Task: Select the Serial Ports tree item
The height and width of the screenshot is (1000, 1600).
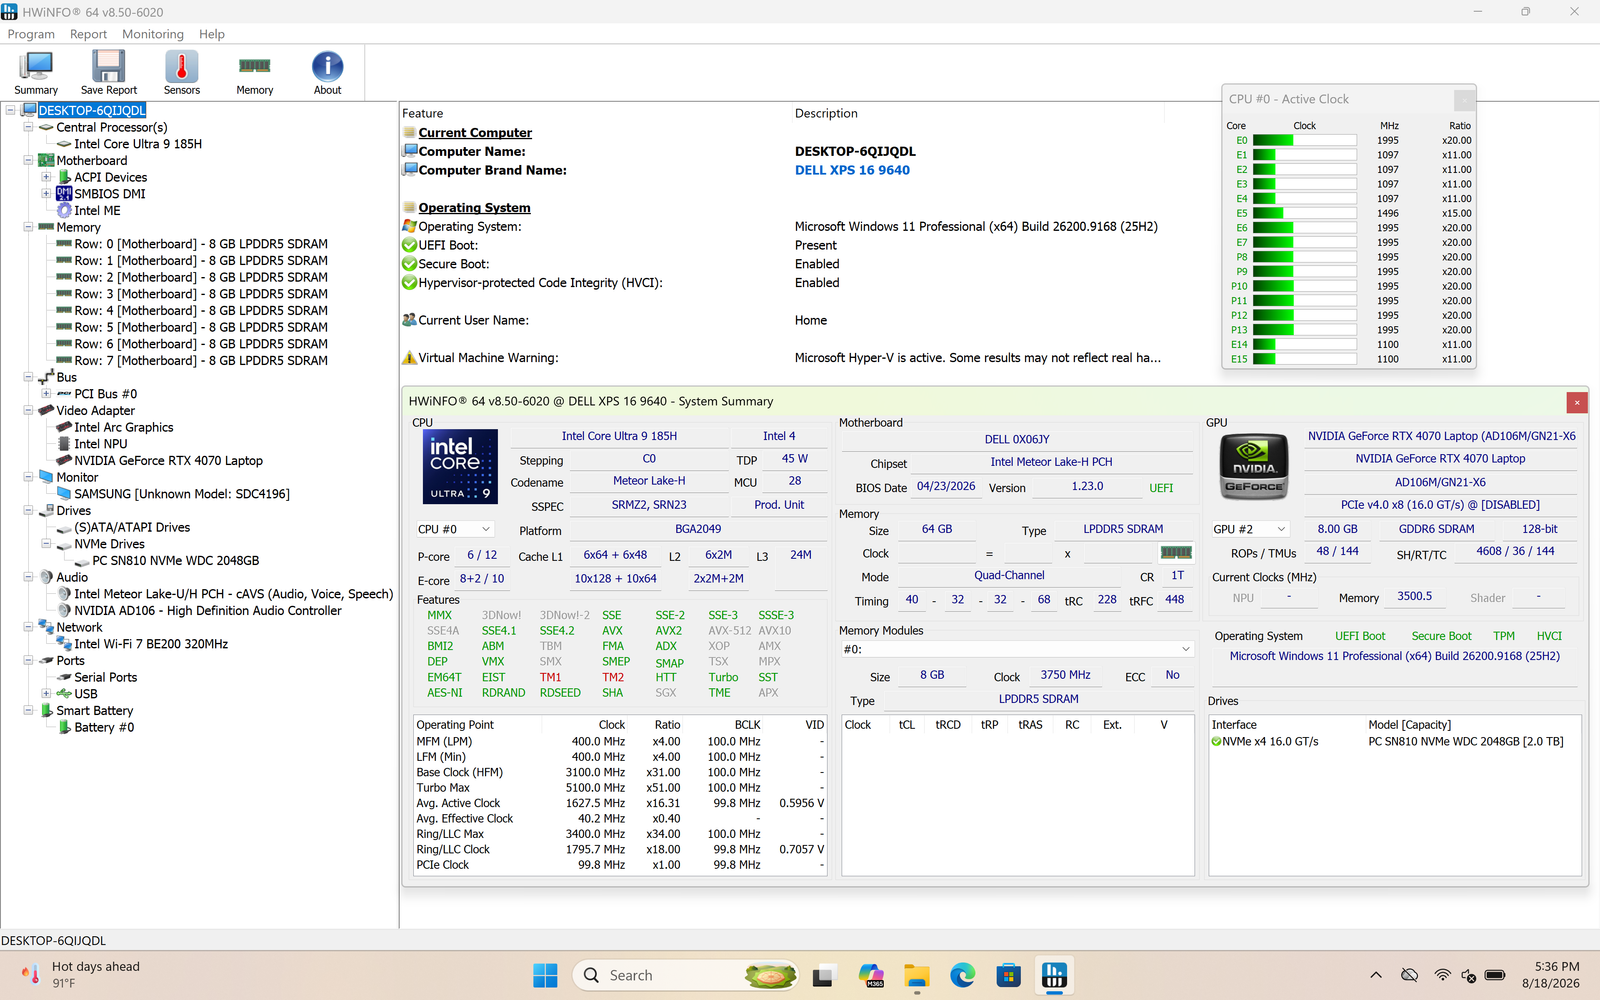Action: click(106, 677)
